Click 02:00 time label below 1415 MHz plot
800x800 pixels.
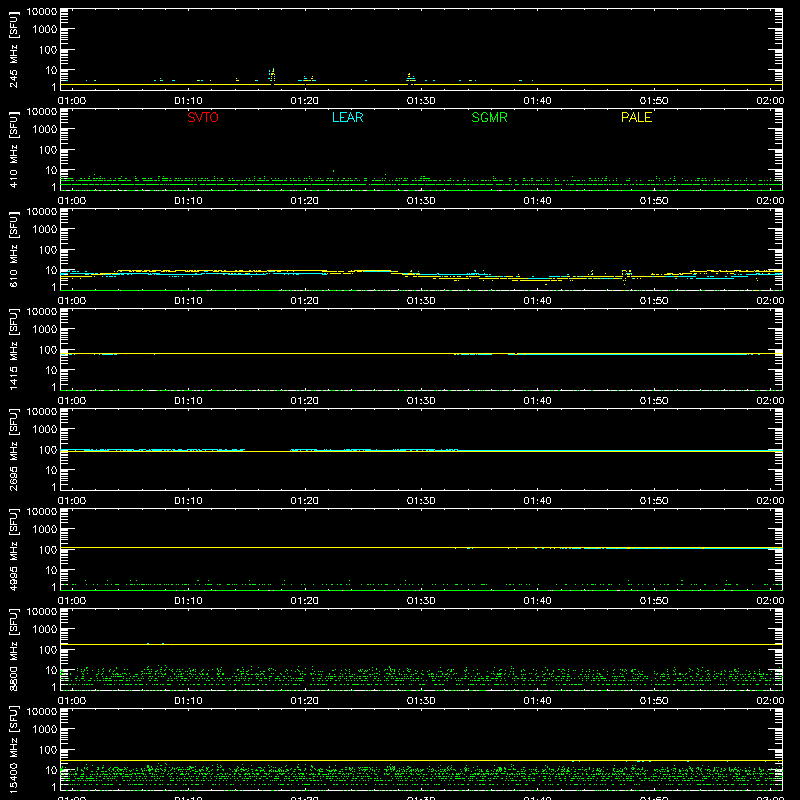[x=770, y=401]
